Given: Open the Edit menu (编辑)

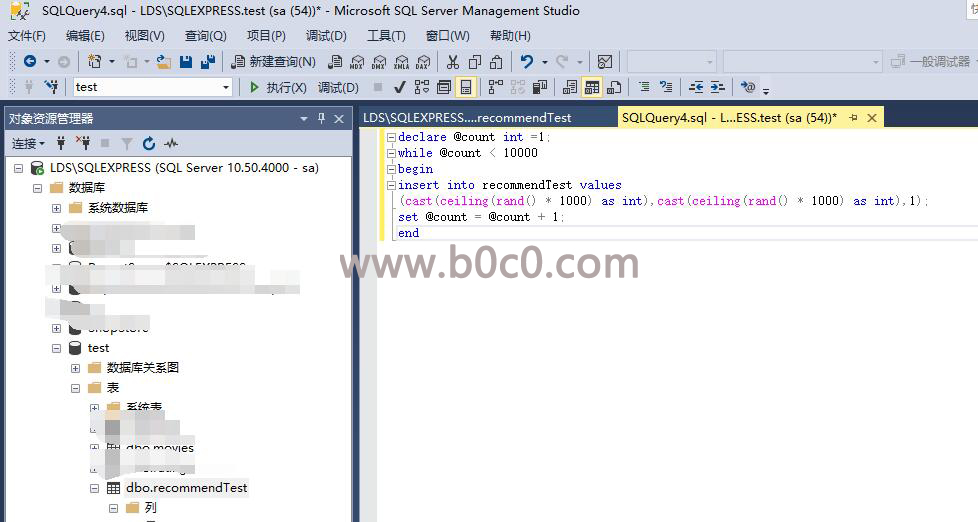Looking at the screenshot, I should [85, 36].
